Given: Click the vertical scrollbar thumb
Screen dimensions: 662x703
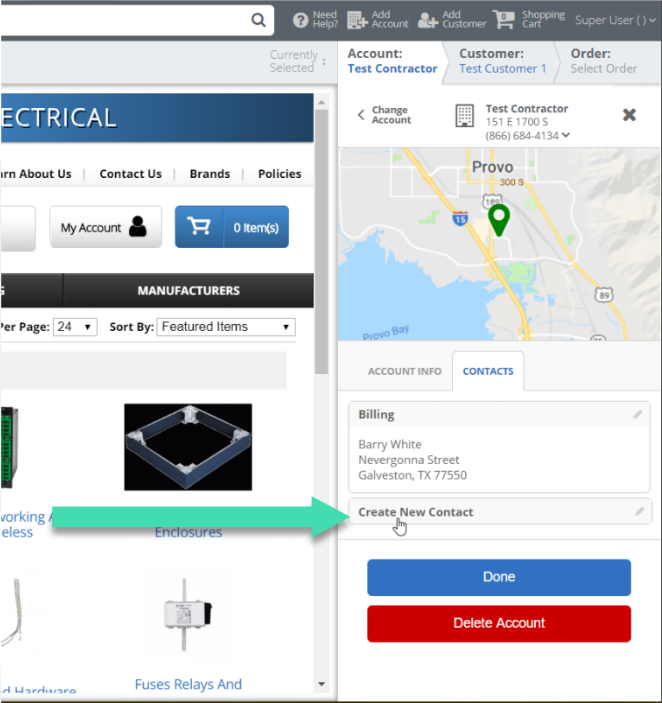Looking at the screenshot, I should (321, 242).
